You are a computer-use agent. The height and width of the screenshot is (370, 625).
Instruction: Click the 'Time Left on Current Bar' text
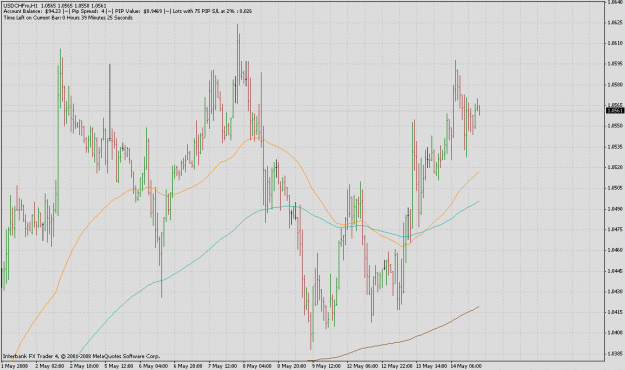click(68, 18)
